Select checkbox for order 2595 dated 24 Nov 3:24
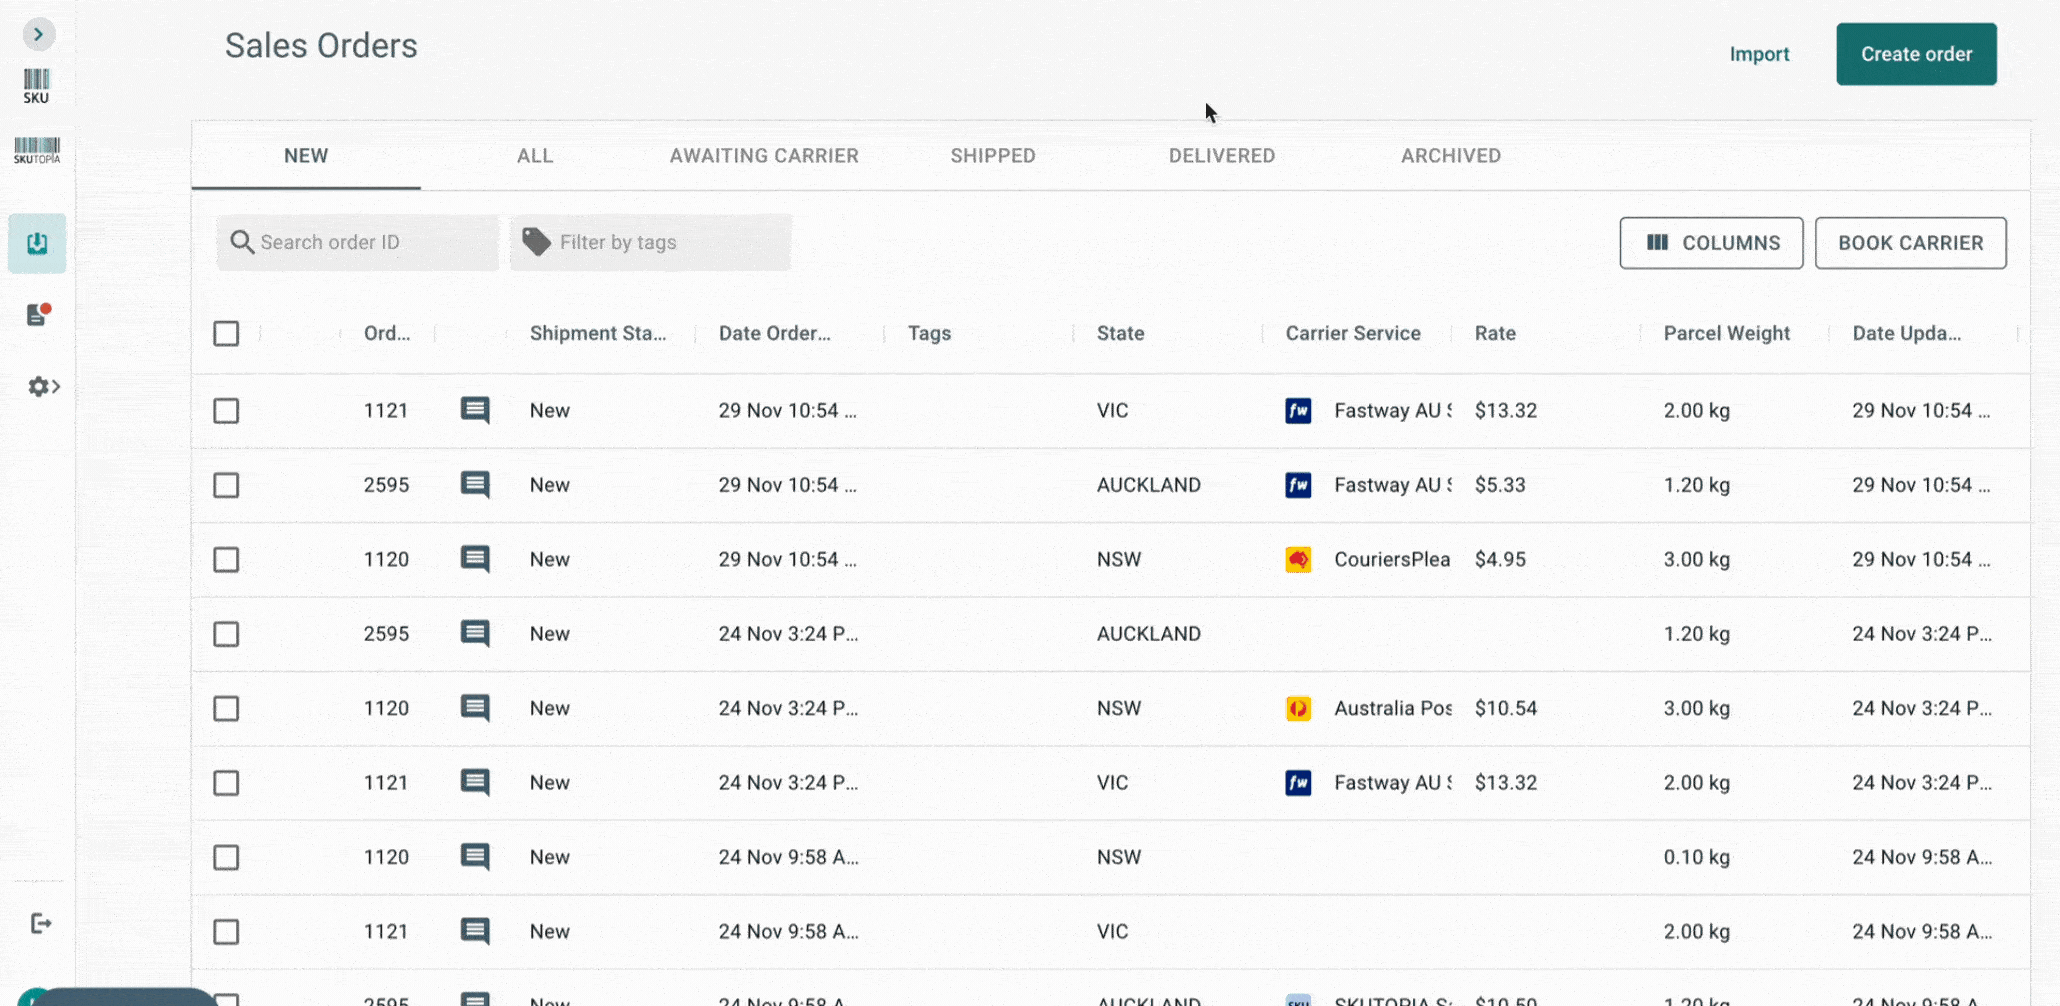 pyautogui.click(x=226, y=634)
